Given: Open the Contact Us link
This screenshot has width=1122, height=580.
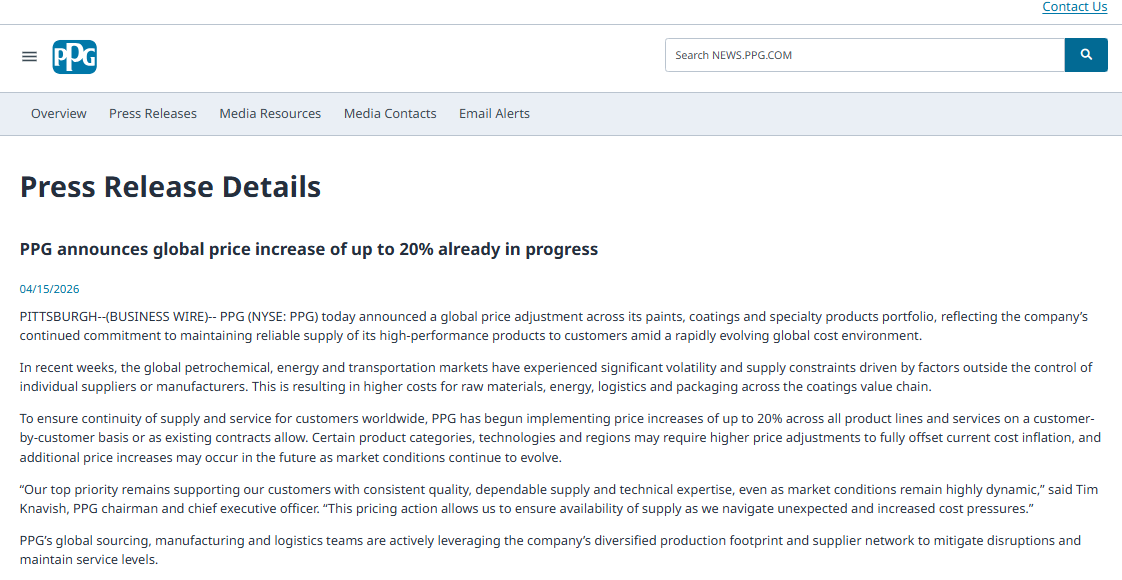Looking at the screenshot, I should 1074,7.
